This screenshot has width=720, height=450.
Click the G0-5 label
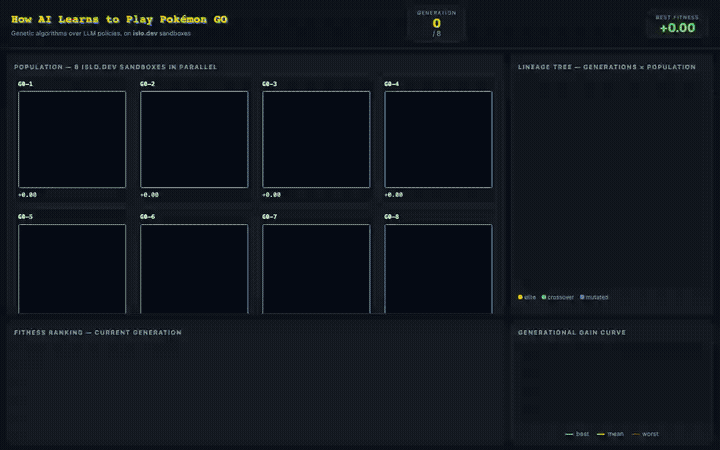(25, 217)
